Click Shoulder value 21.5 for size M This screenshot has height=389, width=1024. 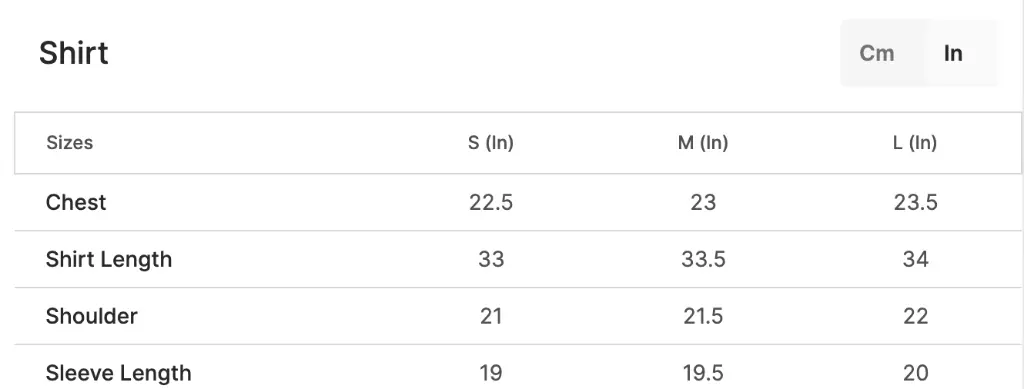click(x=703, y=316)
